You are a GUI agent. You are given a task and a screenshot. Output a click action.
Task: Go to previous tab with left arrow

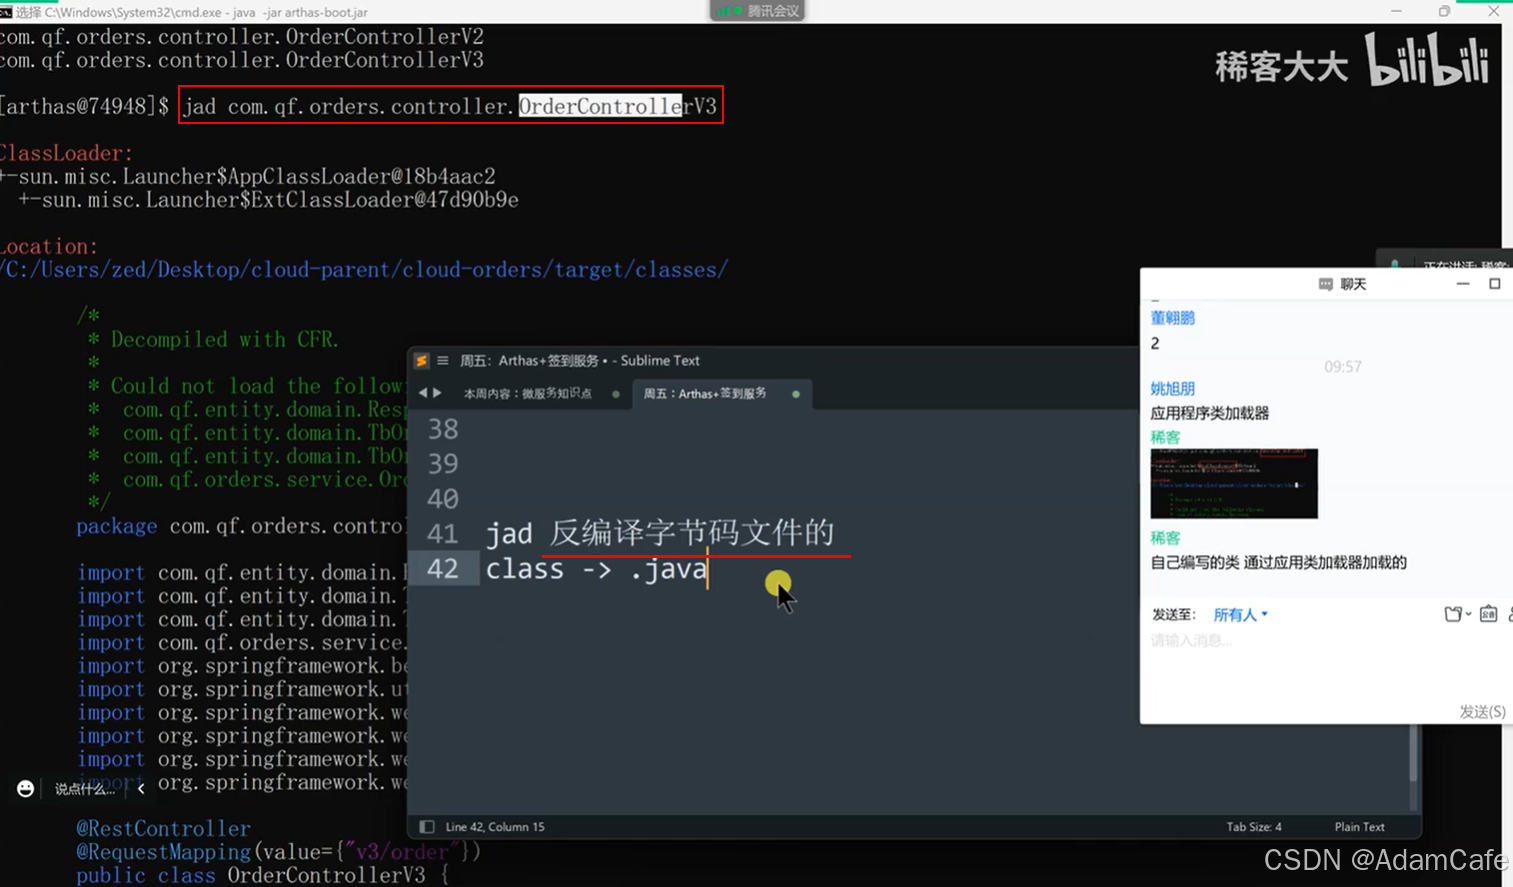(423, 393)
